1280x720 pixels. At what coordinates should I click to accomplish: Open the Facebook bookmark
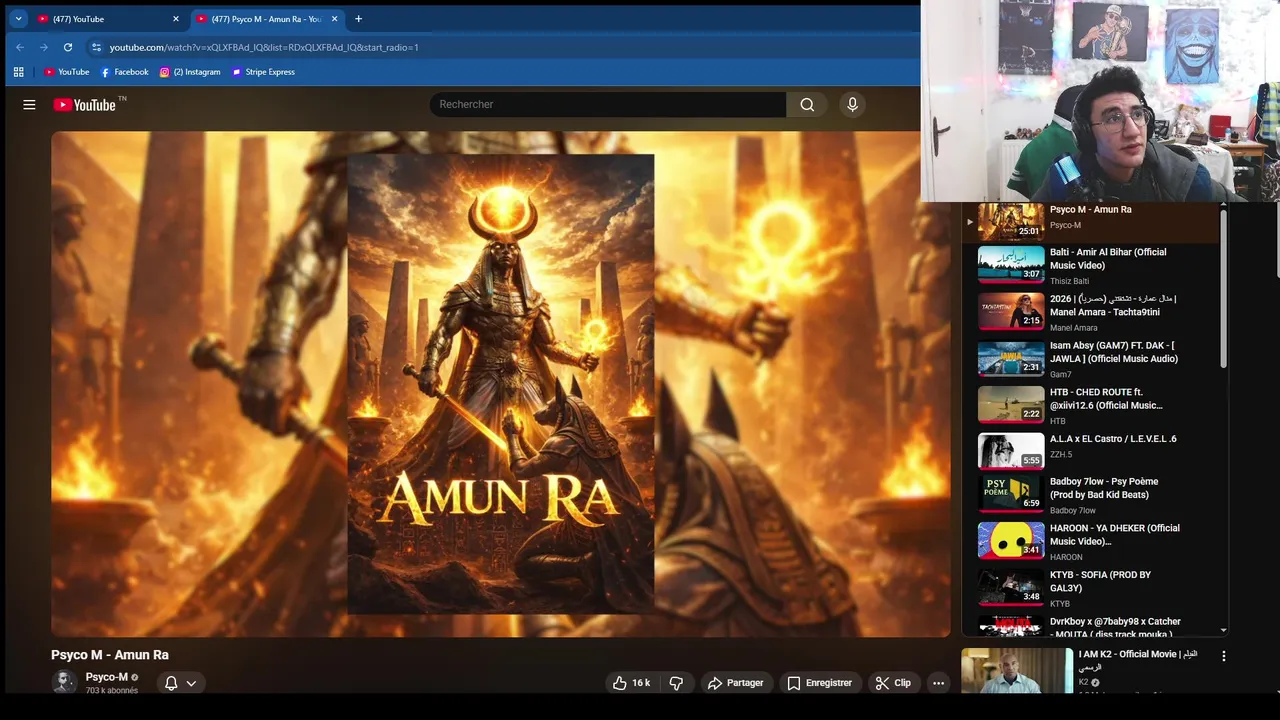(x=124, y=72)
